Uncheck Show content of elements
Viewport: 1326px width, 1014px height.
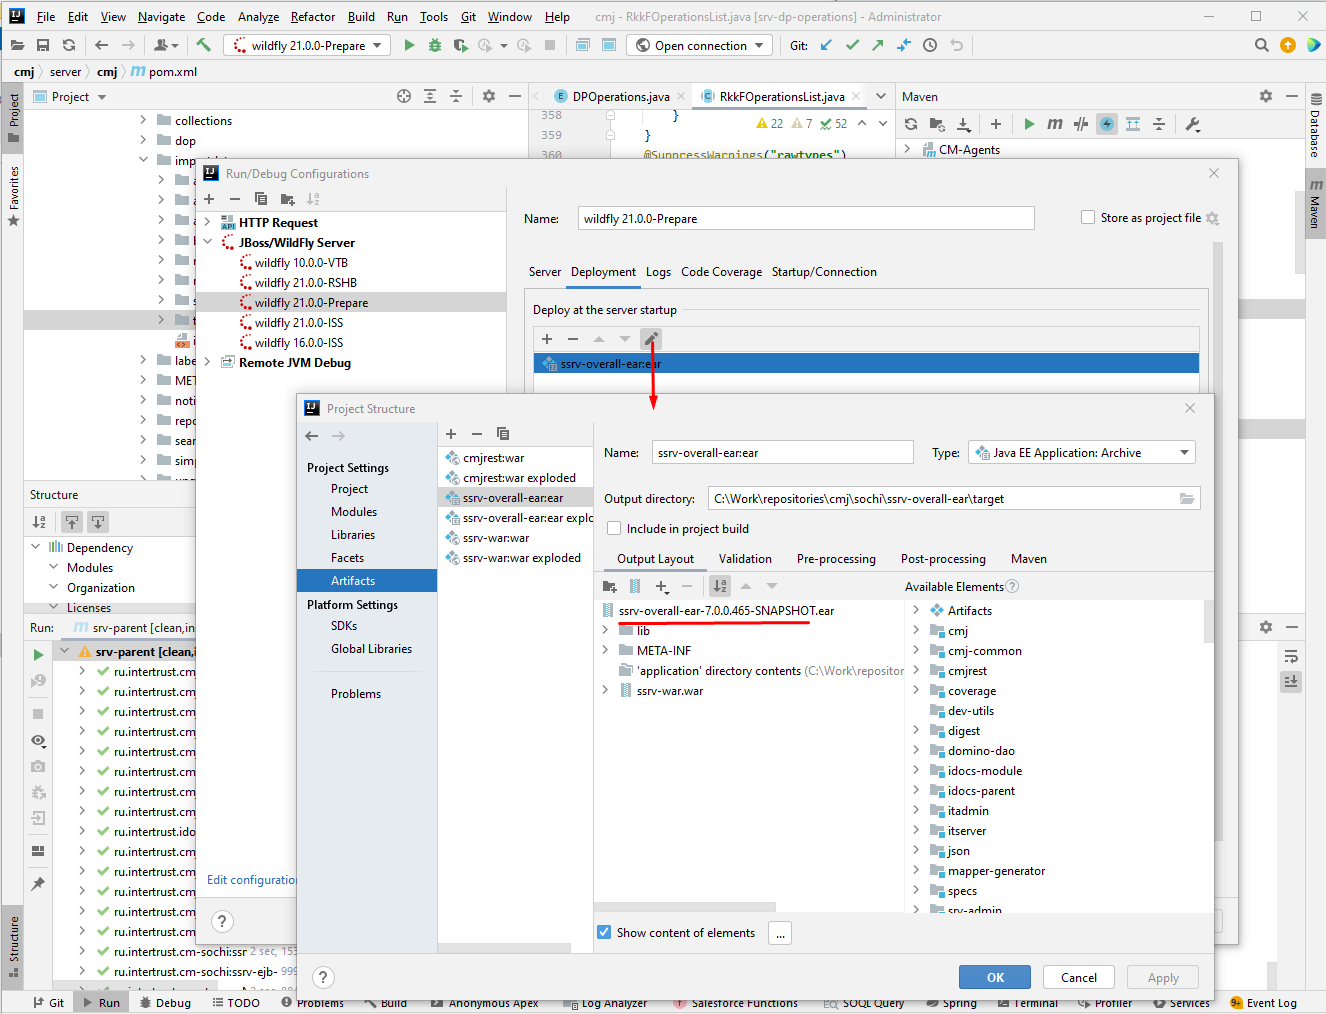tap(604, 932)
